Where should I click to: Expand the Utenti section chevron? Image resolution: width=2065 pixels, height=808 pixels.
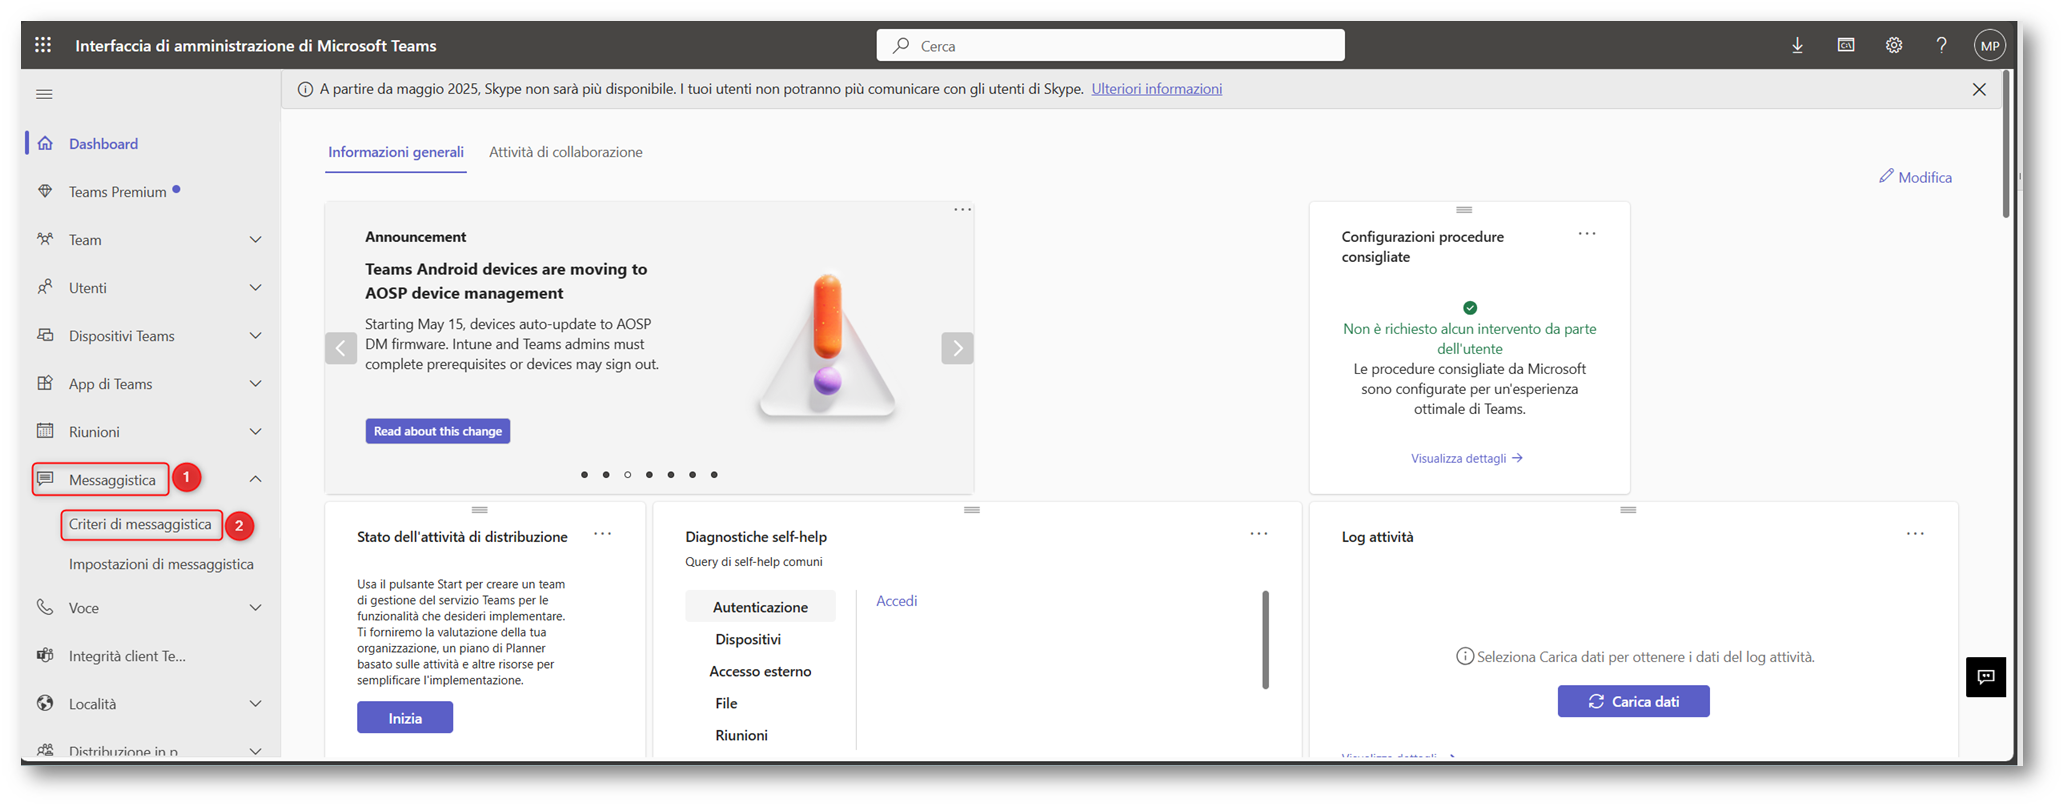point(255,288)
